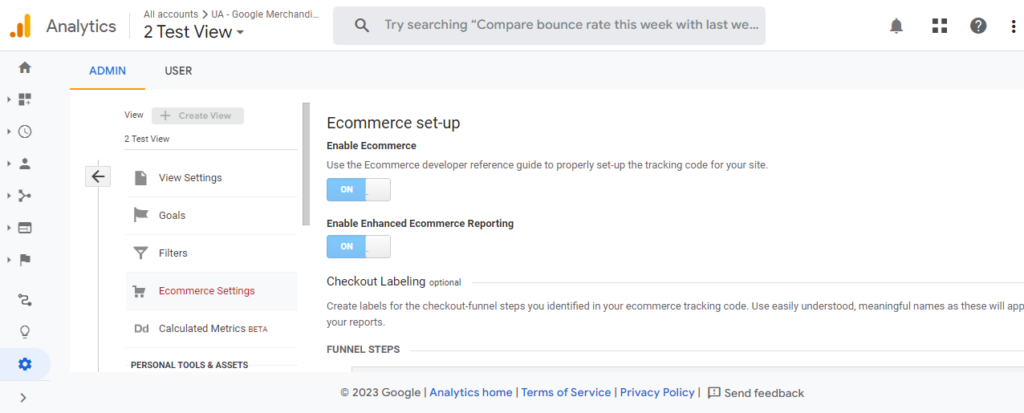Toggle the Enable Ecommerce switch
The width and height of the screenshot is (1024, 413).
tap(359, 190)
